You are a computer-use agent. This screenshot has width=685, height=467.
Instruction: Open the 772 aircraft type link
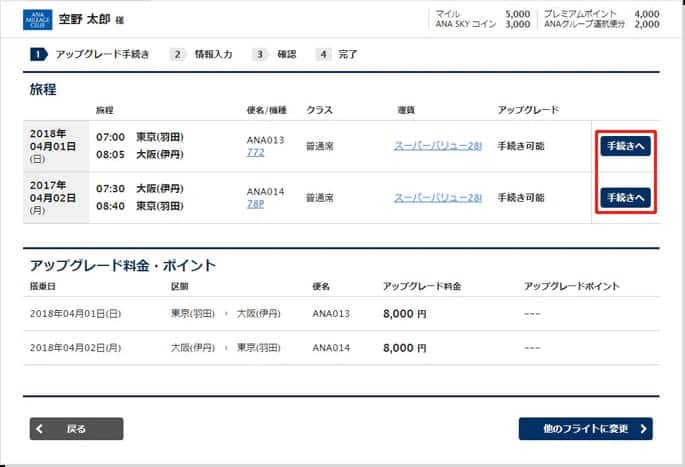(x=256, y=153)
